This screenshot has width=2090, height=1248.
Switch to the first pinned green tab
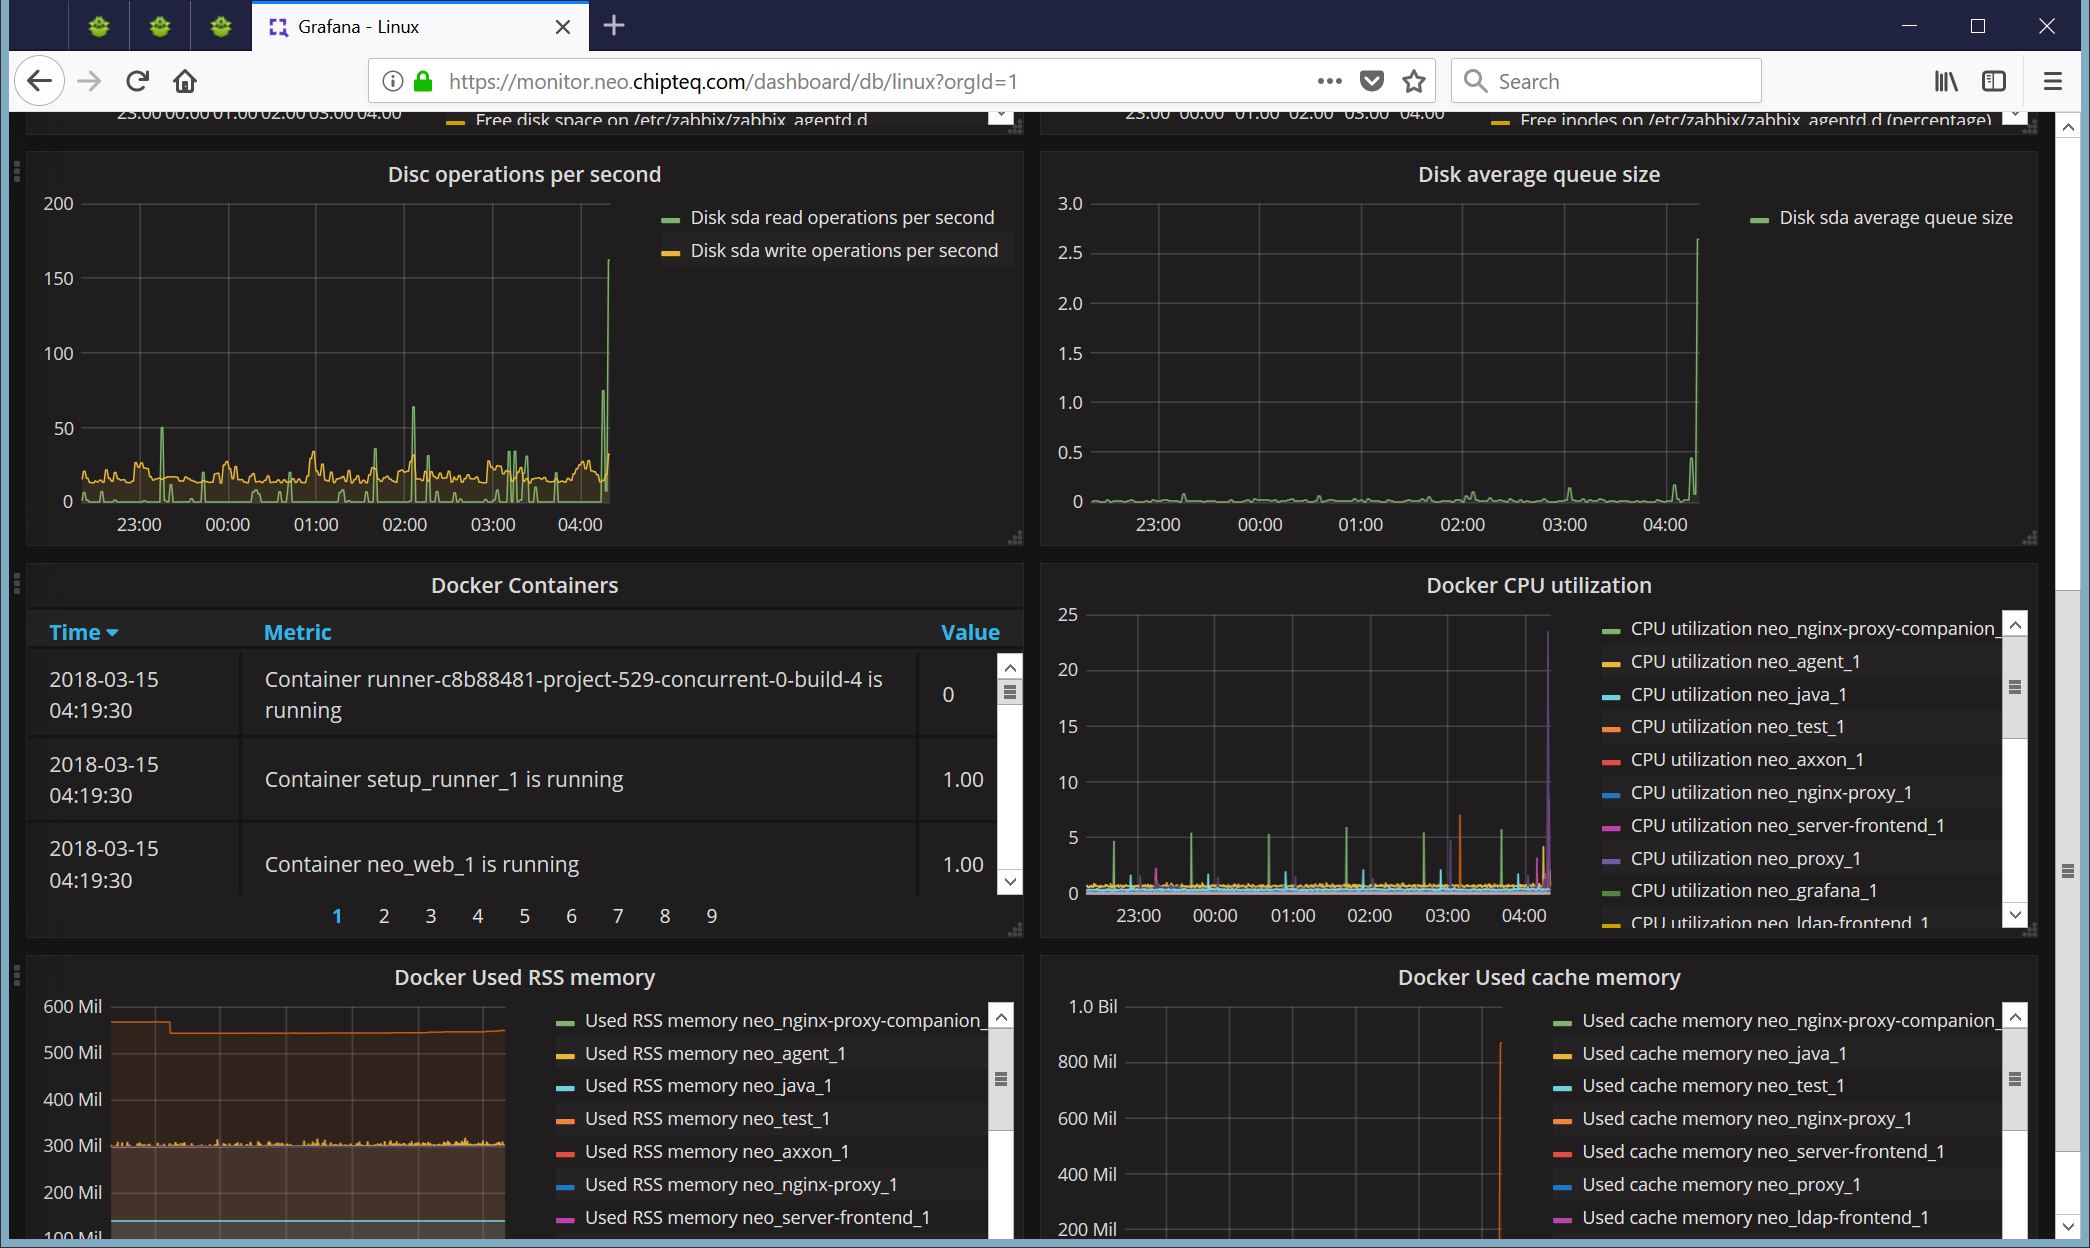(99, 26)
